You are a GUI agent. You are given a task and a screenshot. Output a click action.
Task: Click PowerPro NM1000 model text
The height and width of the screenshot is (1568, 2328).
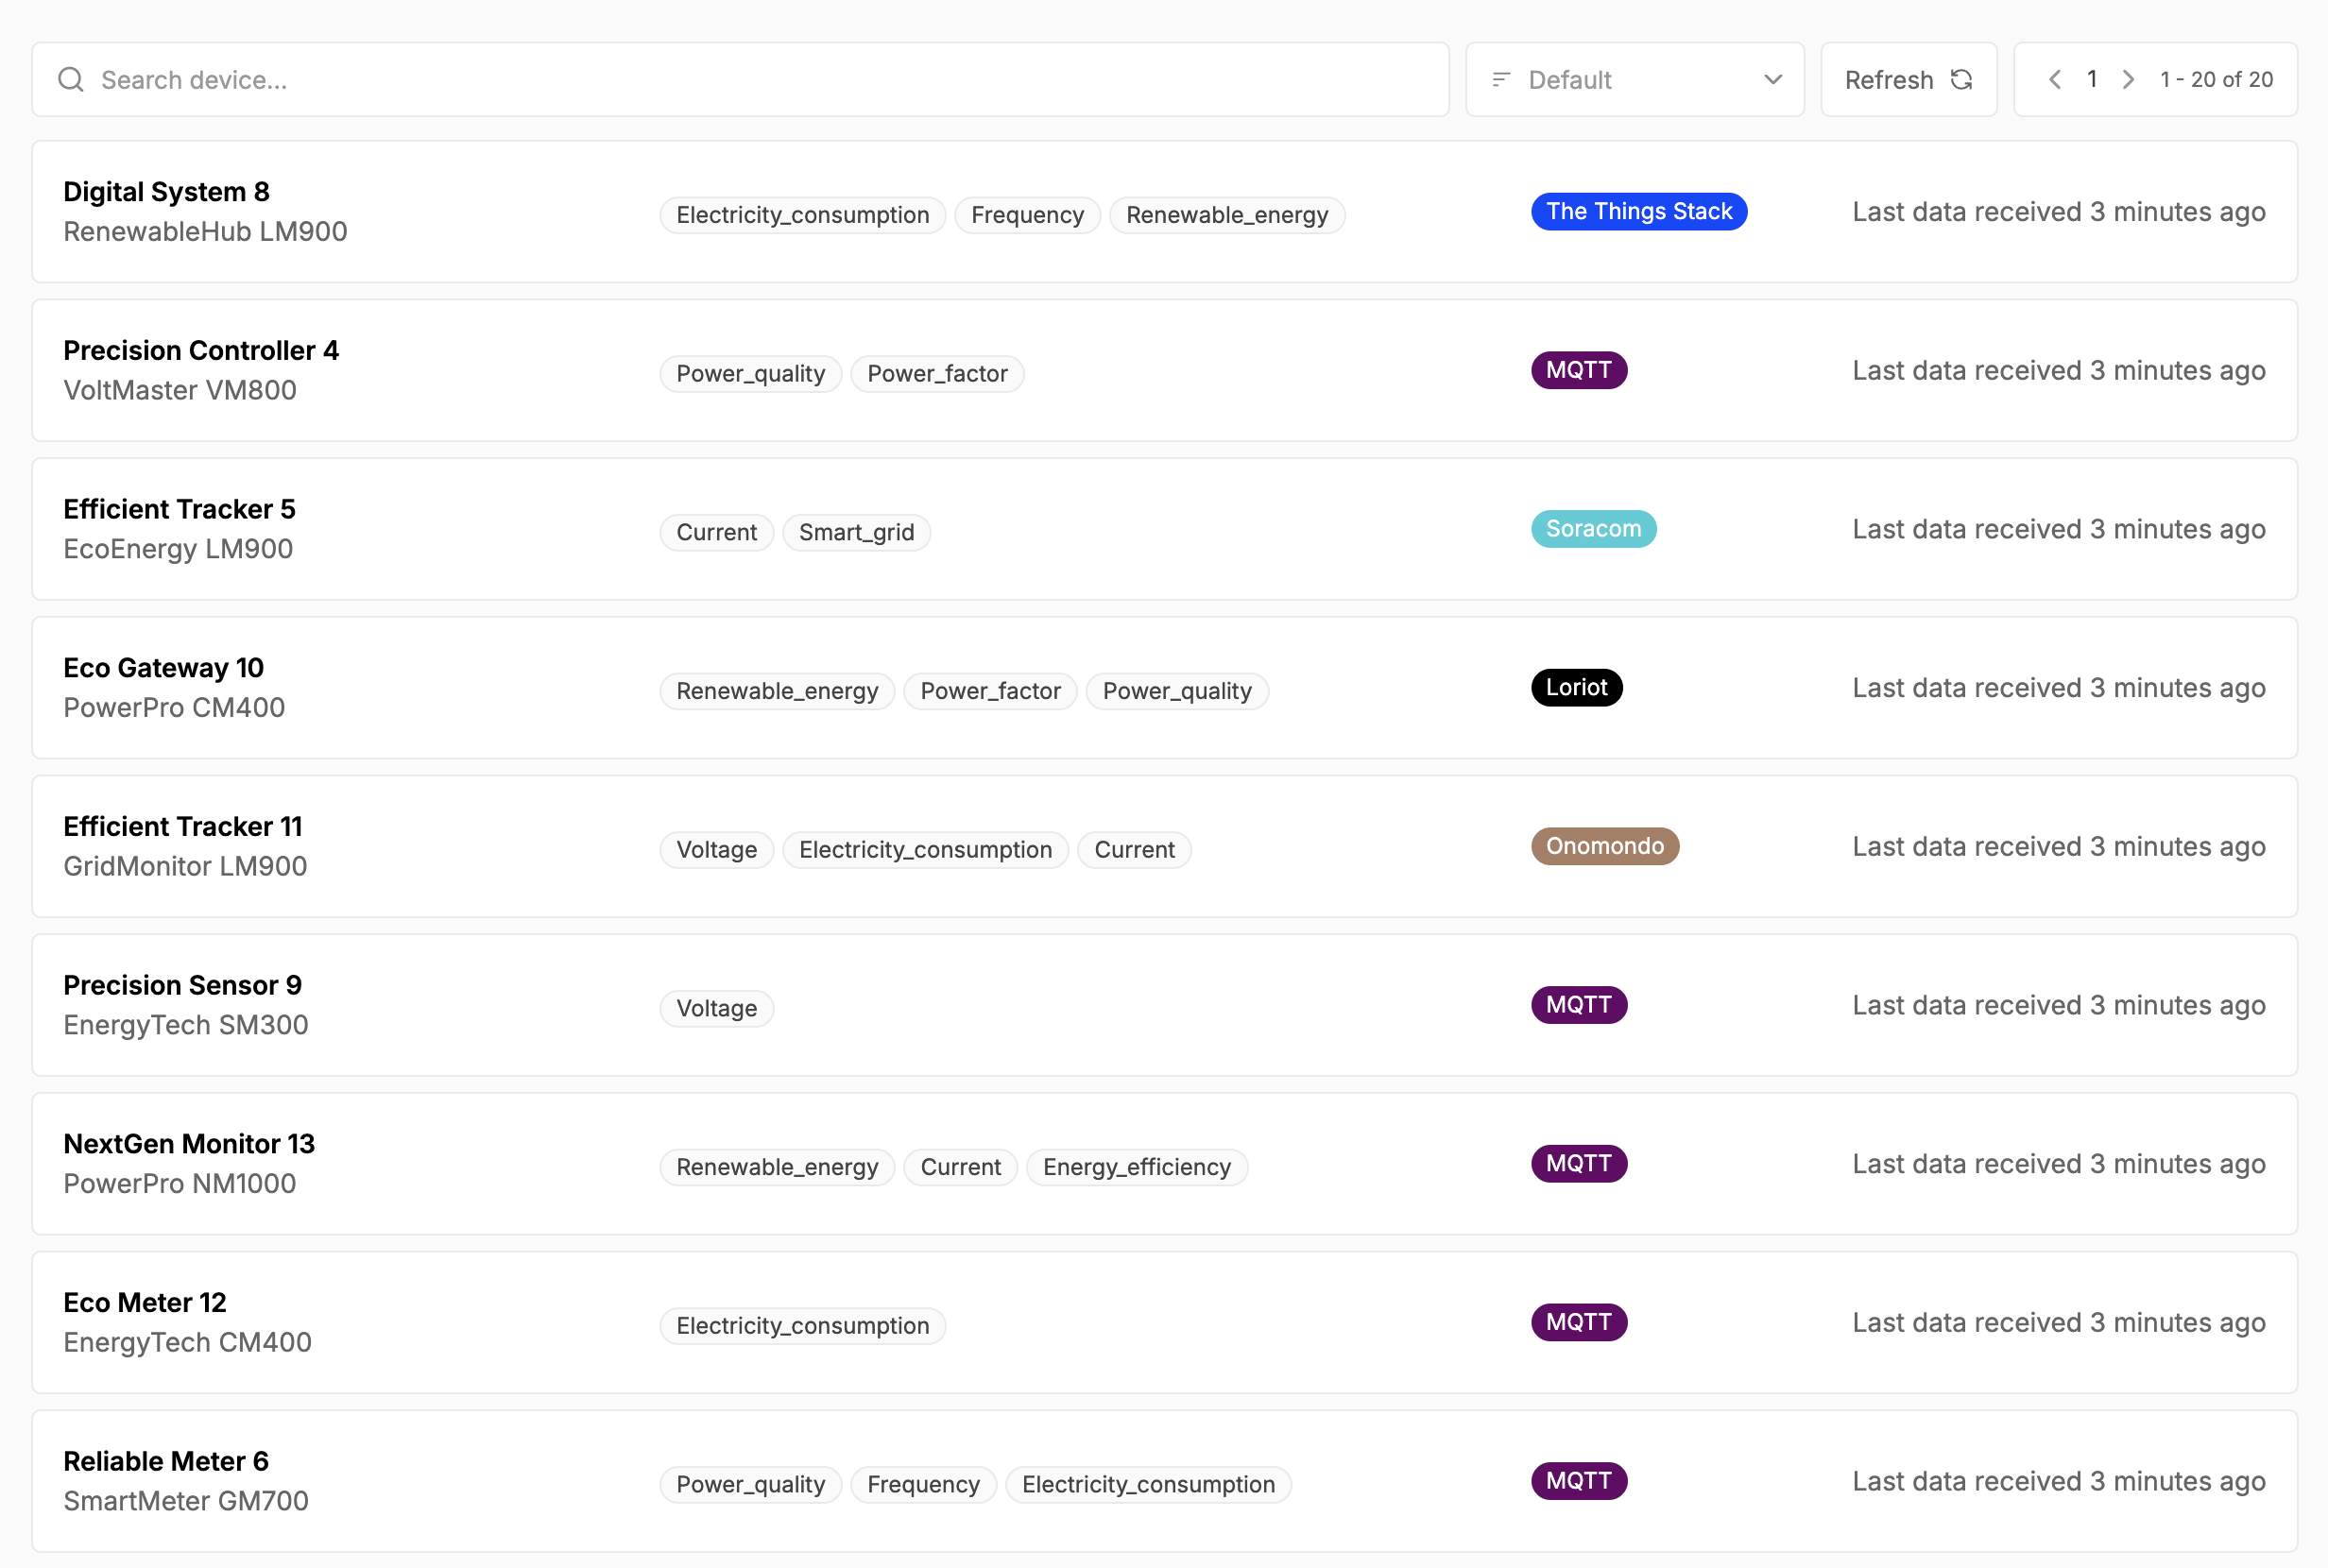(179, 1183)
